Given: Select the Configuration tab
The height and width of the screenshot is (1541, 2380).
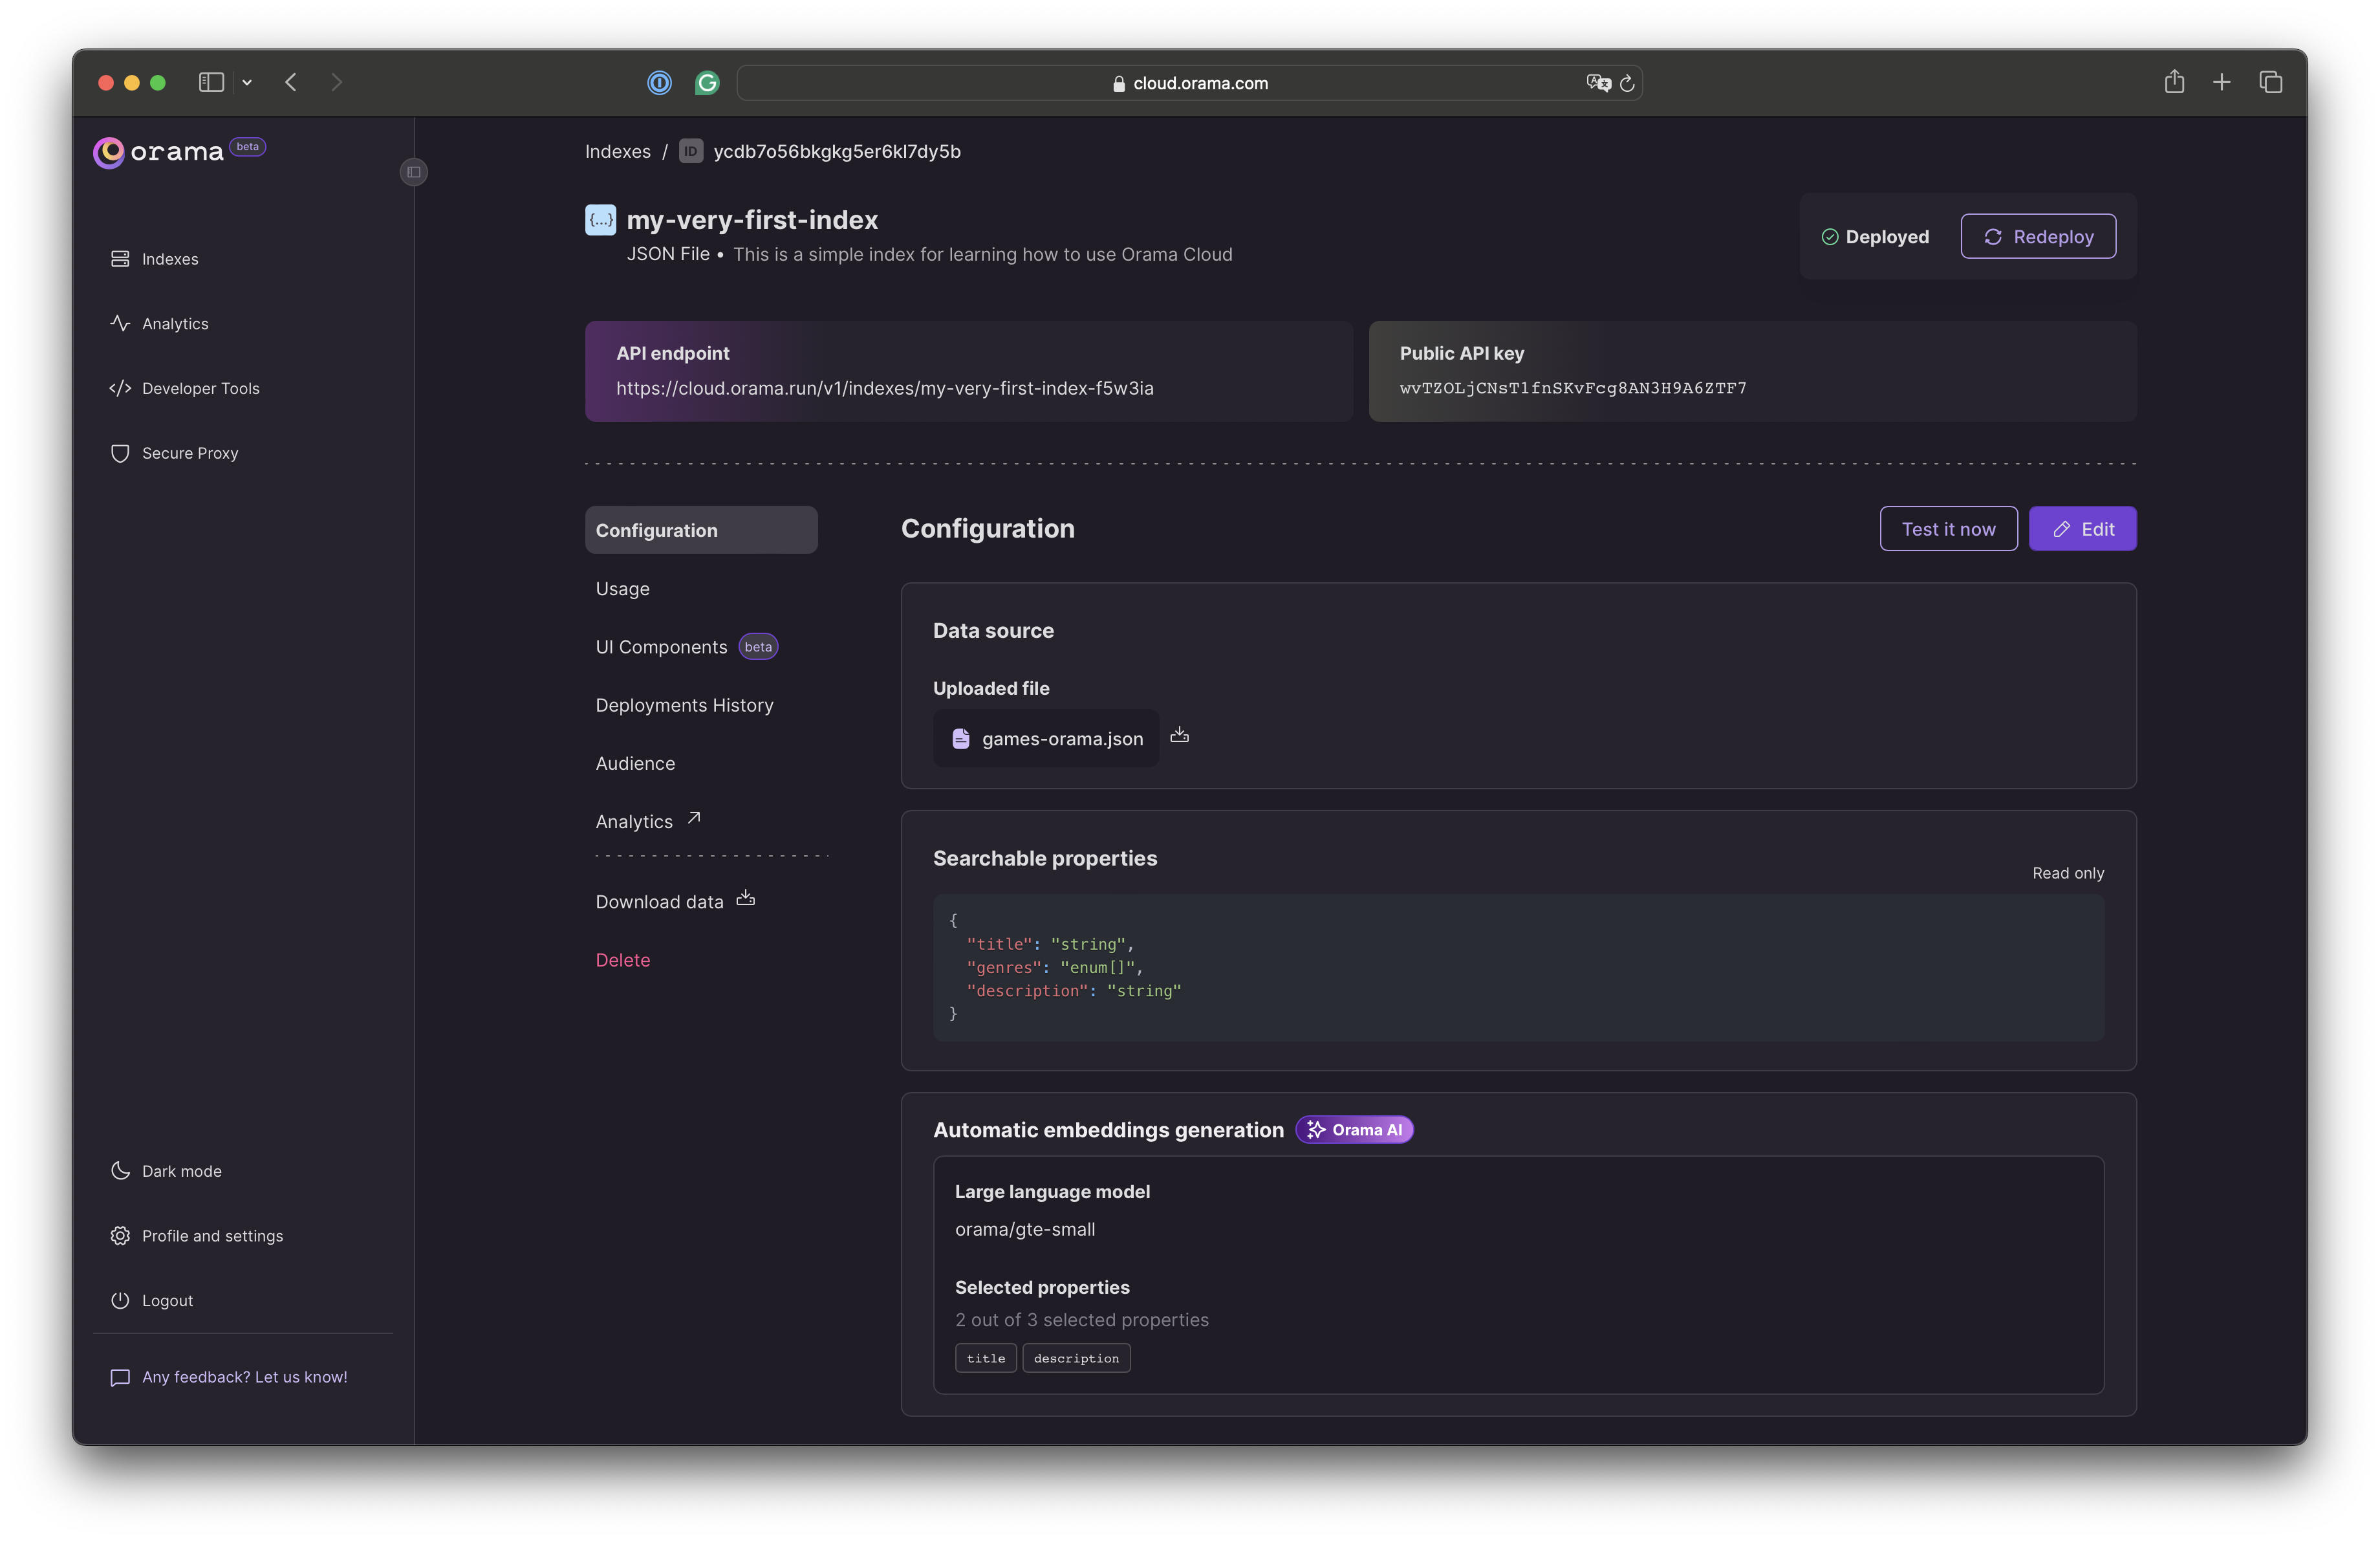Looking at the screenshot, I should (x=701, y=530).
